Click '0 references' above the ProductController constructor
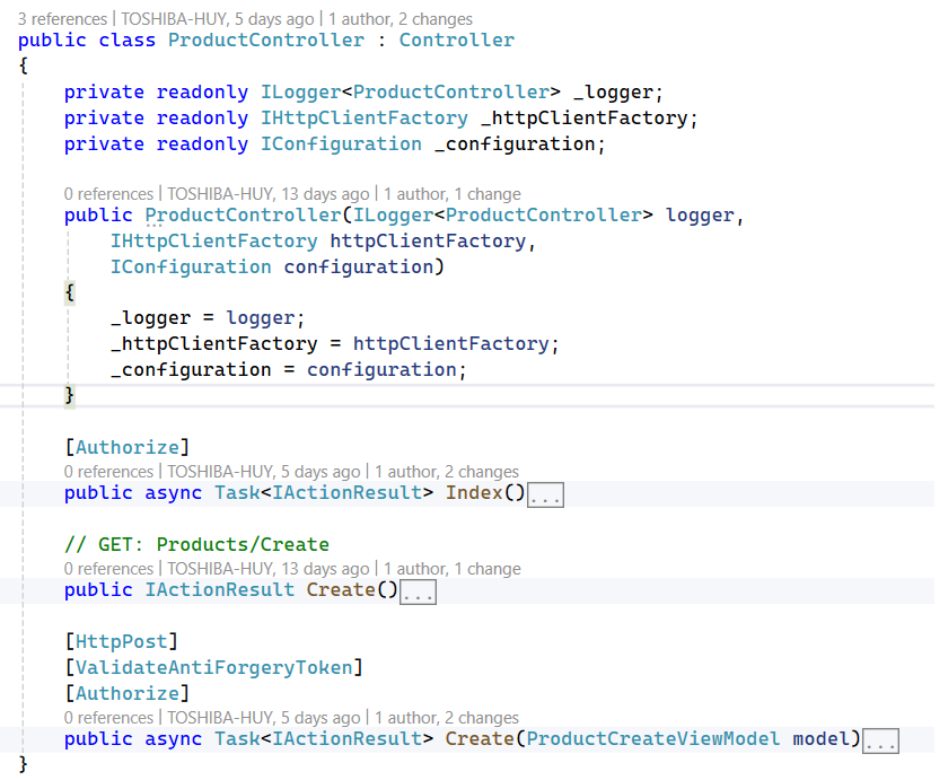Viewport: 936px width, 780px height. click(x=108, y=194)
